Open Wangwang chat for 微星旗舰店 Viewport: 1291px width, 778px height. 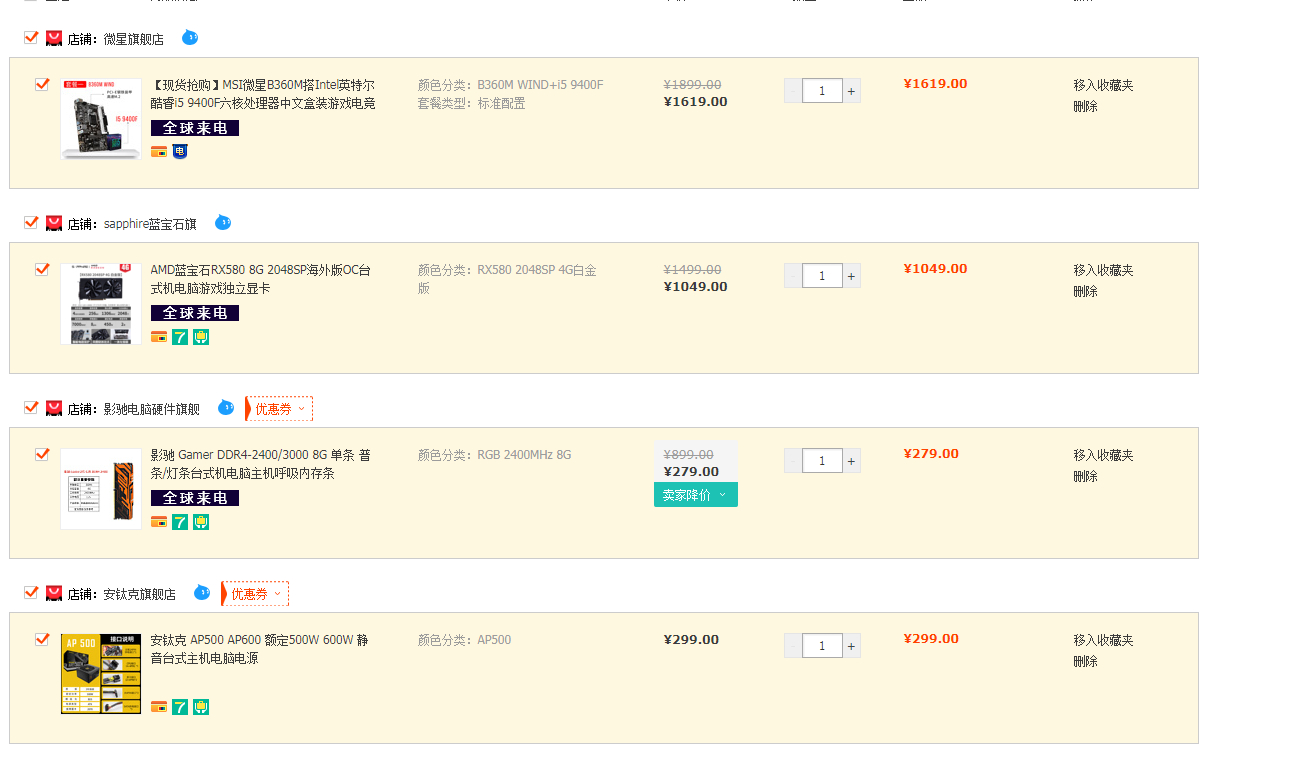pos(190,38)
